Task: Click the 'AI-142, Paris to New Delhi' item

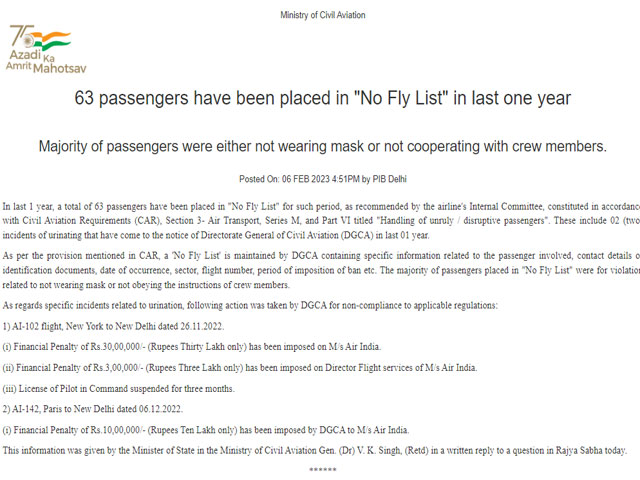Action: [x=93, y=409]
